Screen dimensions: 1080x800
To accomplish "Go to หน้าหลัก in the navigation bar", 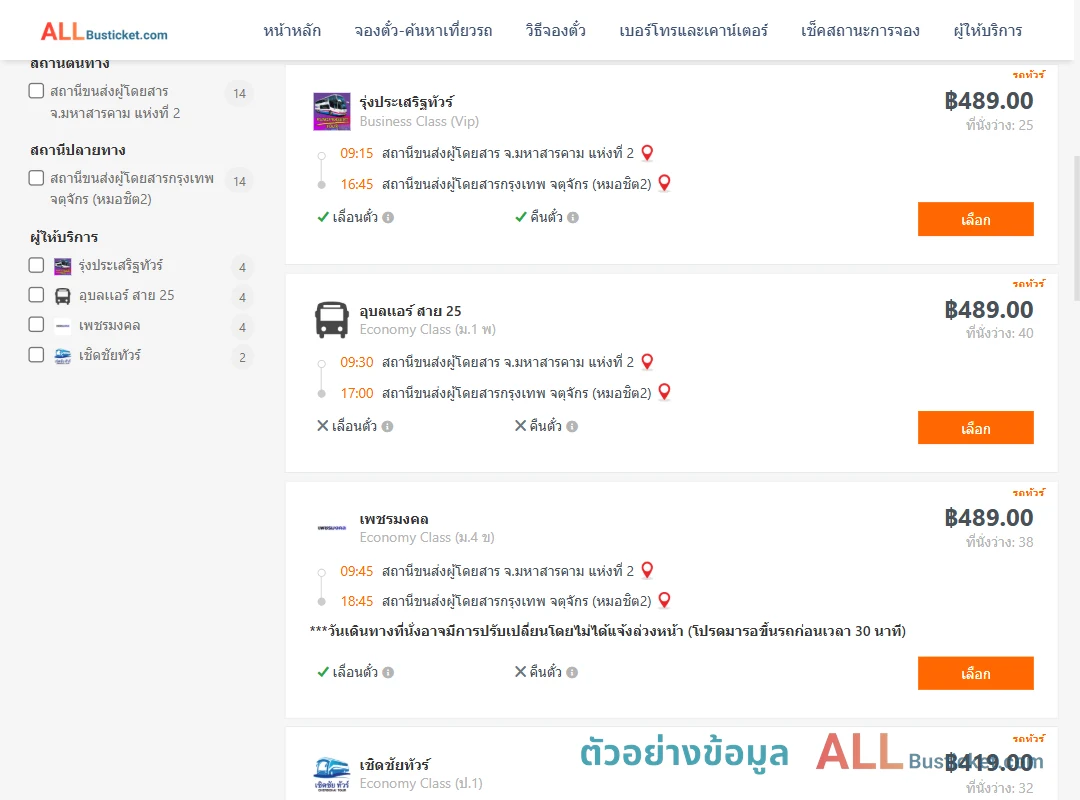I will click(x=292, y=30).
